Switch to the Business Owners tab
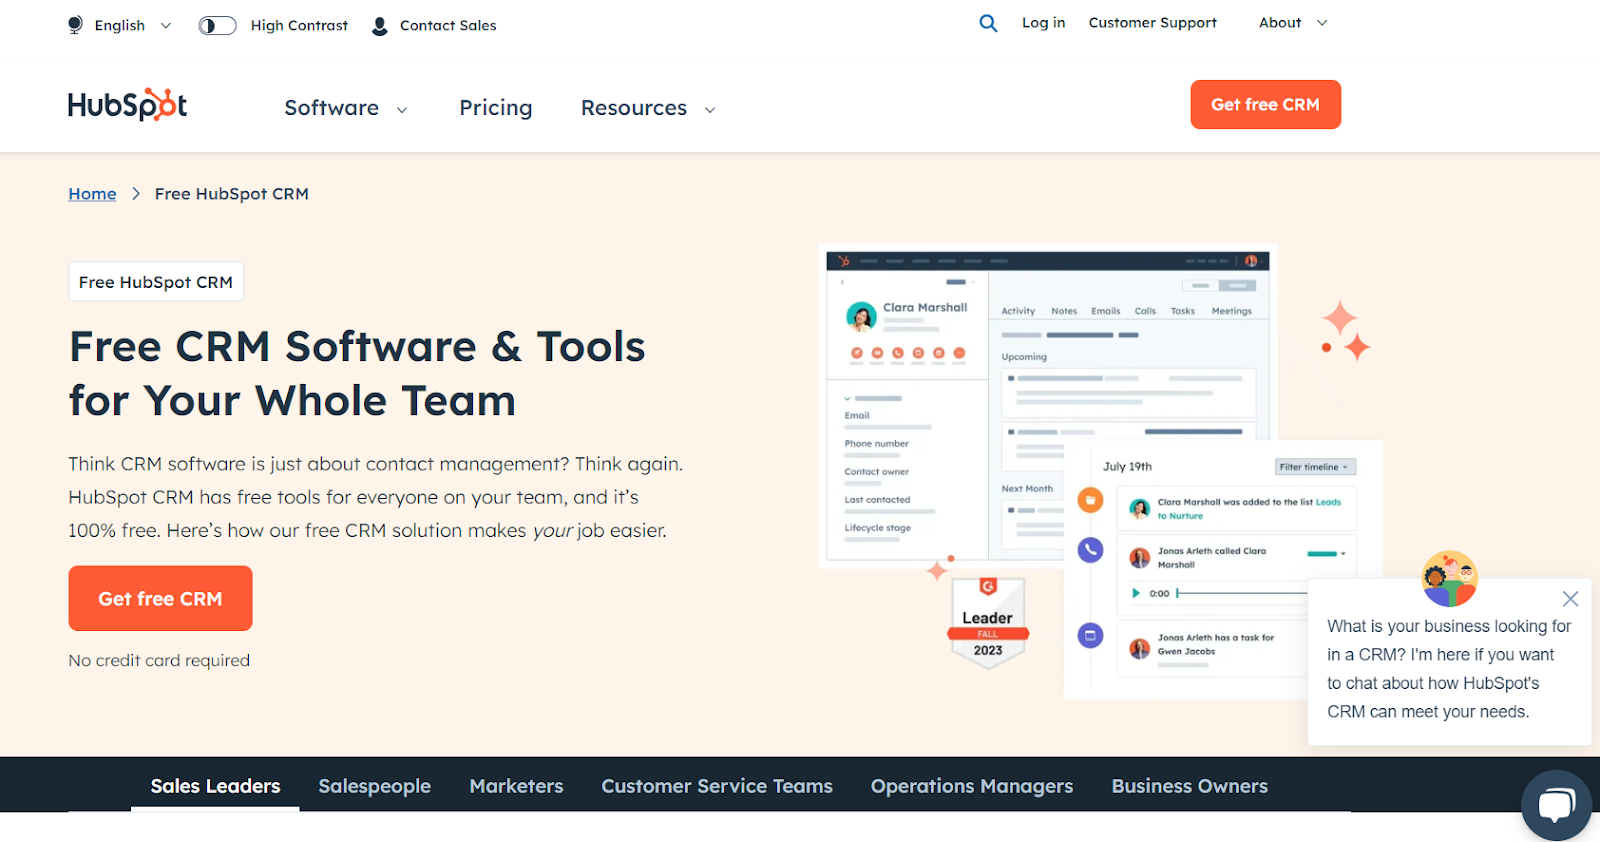Image resolution: width=1600 pixels, height=842 pixels. pyautogui.click(x=1190, y=786)
